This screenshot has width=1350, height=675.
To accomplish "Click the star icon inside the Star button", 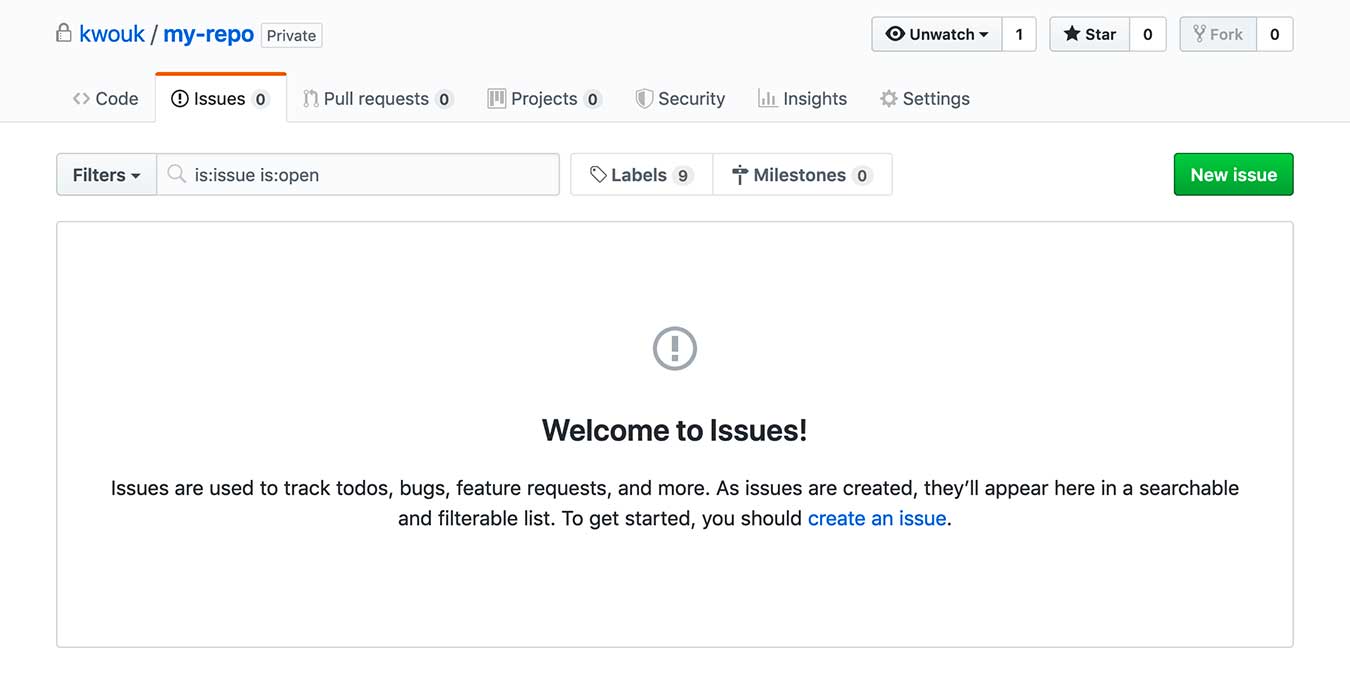I will 1070,33.
